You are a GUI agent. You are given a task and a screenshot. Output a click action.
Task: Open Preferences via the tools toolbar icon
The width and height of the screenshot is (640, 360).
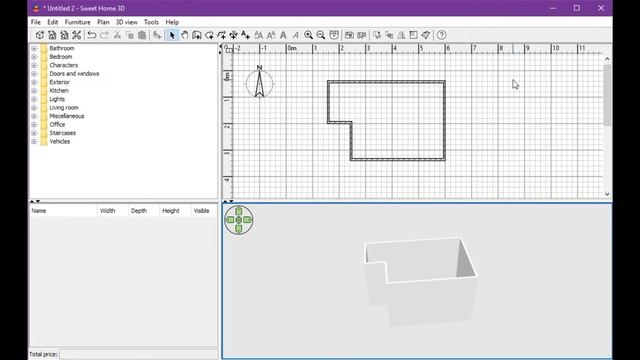[76, 35]
